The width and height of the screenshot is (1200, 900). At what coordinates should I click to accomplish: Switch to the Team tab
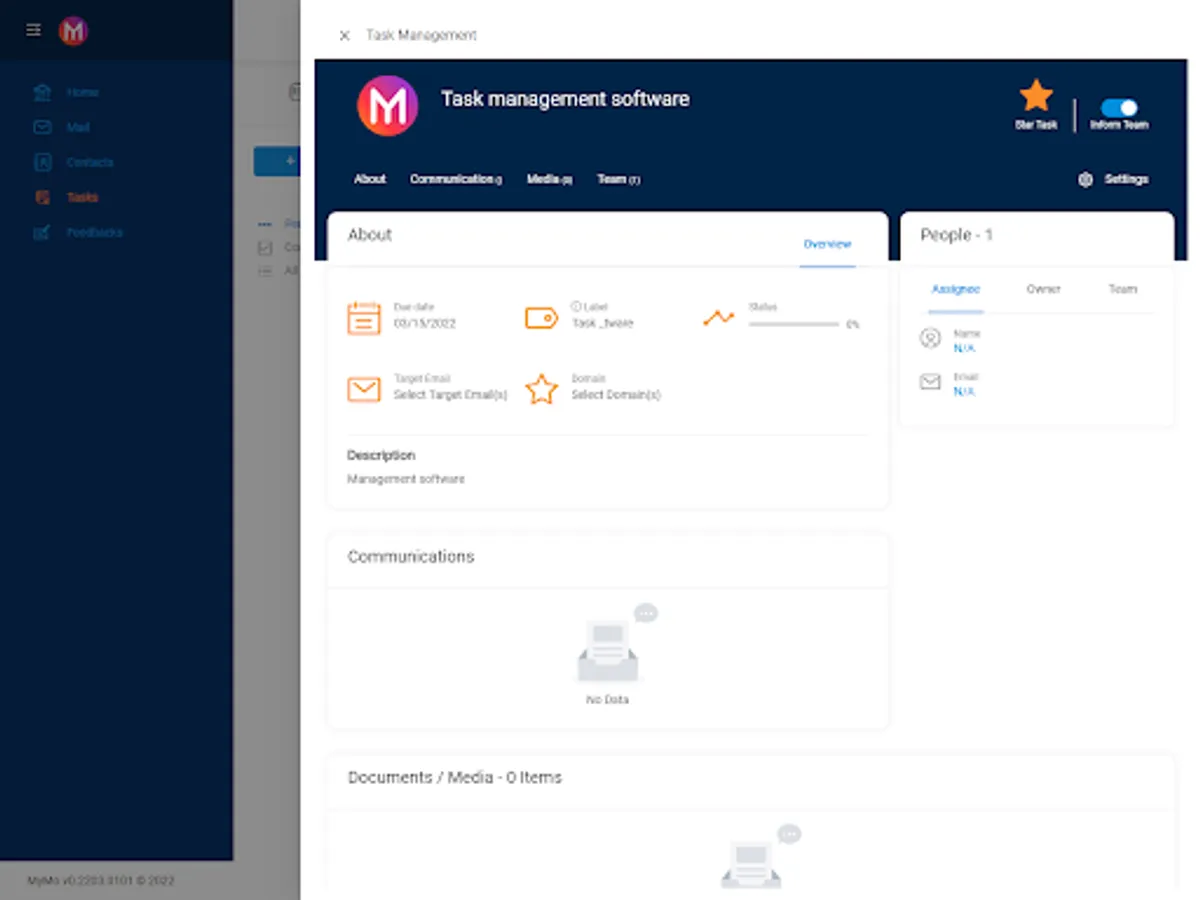tap(618, 179)
